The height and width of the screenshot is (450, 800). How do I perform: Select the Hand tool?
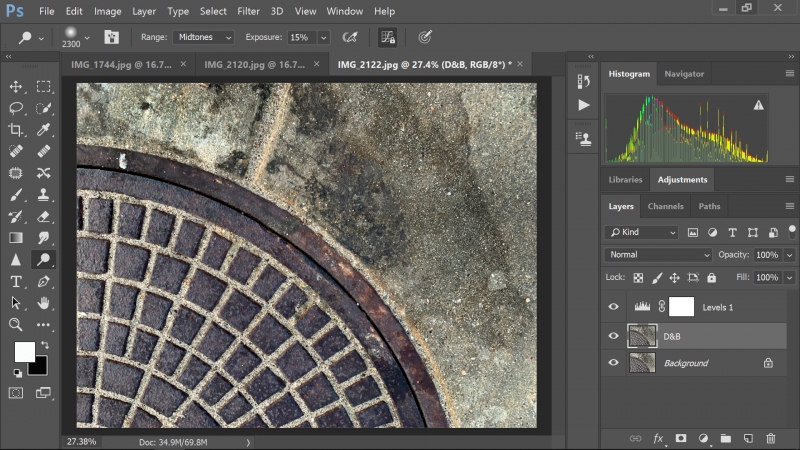[x=43, y=303]
